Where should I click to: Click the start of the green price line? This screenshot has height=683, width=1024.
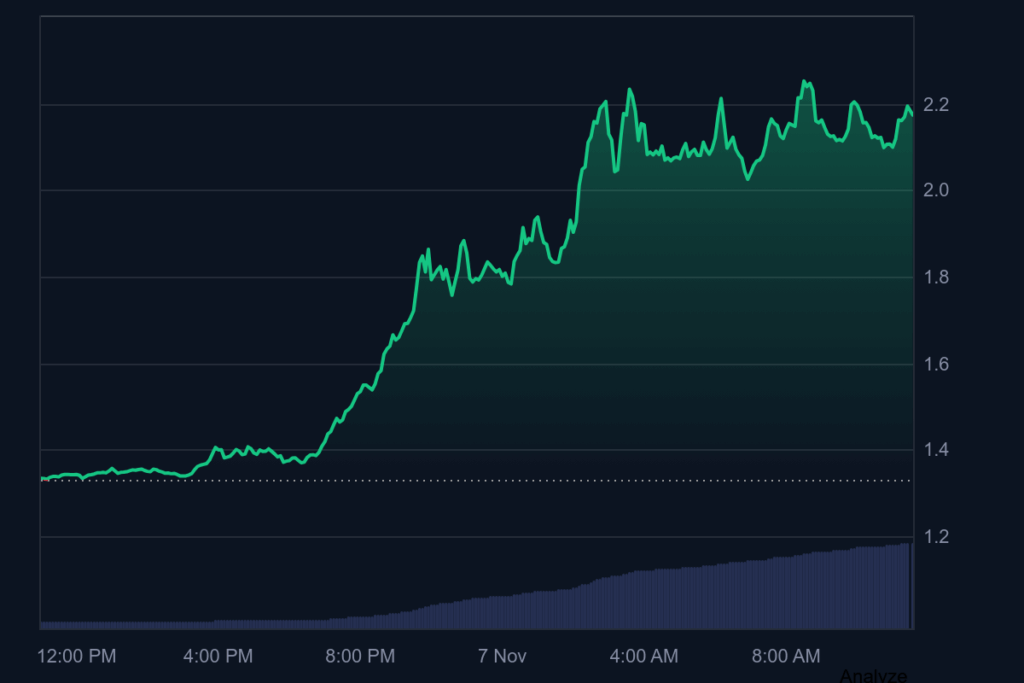(42, 479)
